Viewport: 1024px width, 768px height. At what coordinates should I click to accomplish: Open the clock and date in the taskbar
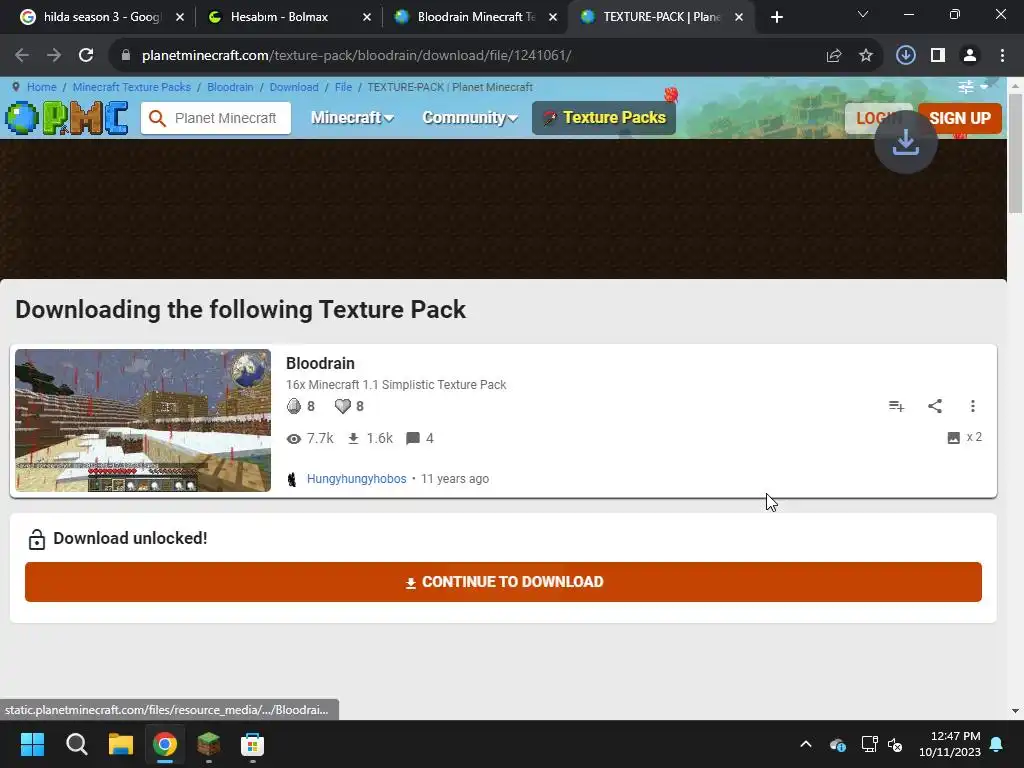click(x=950, y=744)
